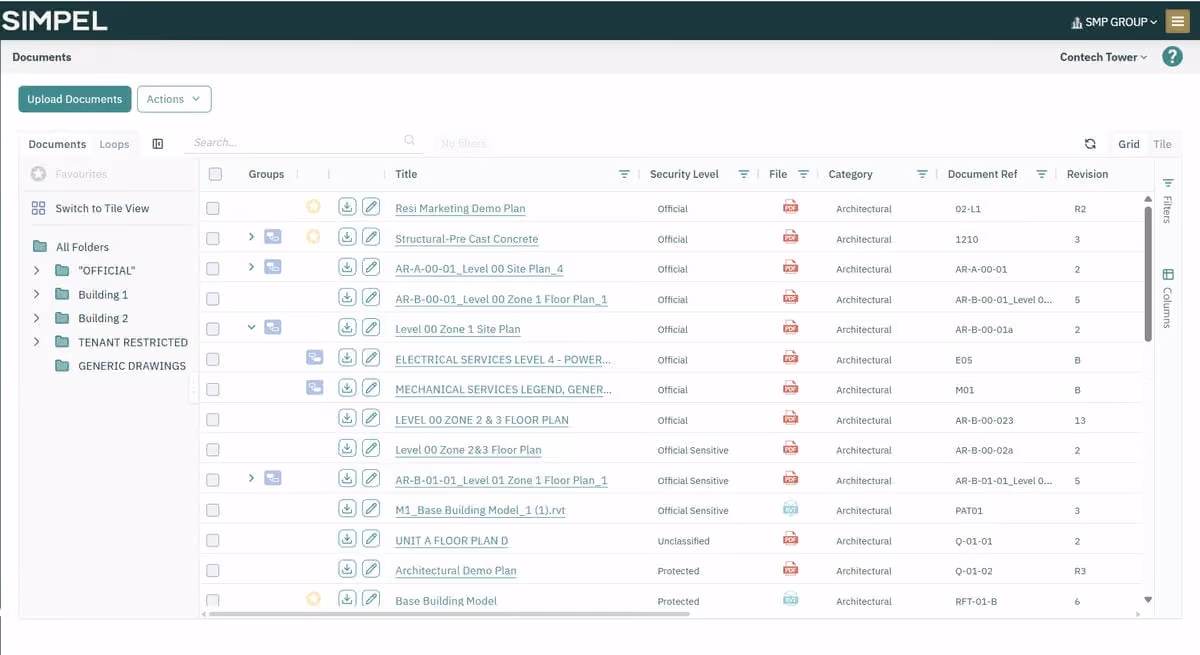Screen dimensions: 1200x655
Task: Toggle favourite star on Resi Marketing Demo Plan
Action: [x=313, y=207]
